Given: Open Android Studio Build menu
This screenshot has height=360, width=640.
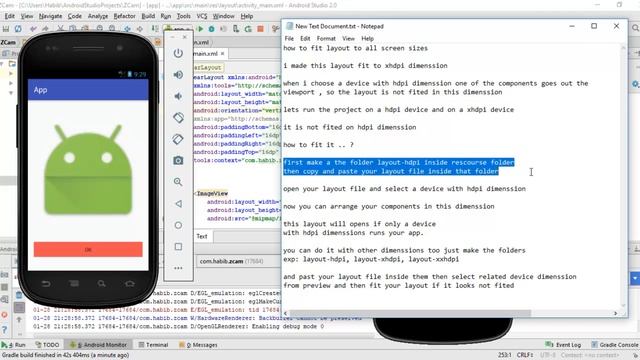Looking at the screenshot, I should pyautogui.click(x=148, y=16).
